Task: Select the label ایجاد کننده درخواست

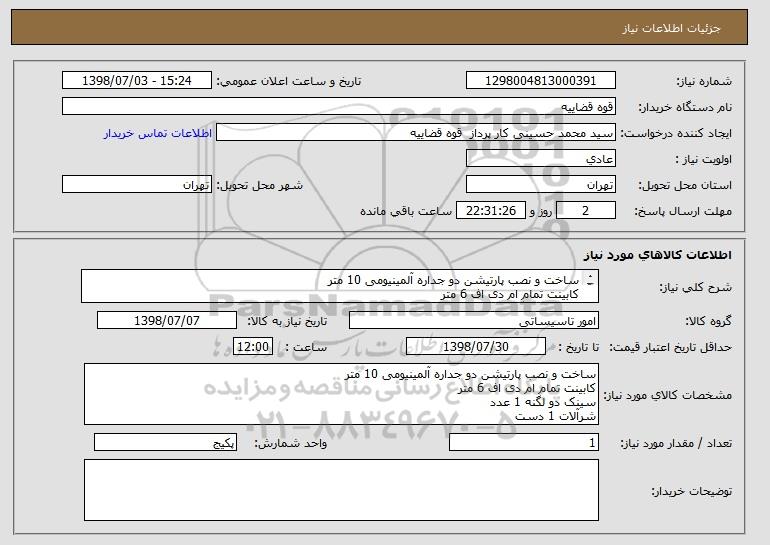Action: pos(676,133)
